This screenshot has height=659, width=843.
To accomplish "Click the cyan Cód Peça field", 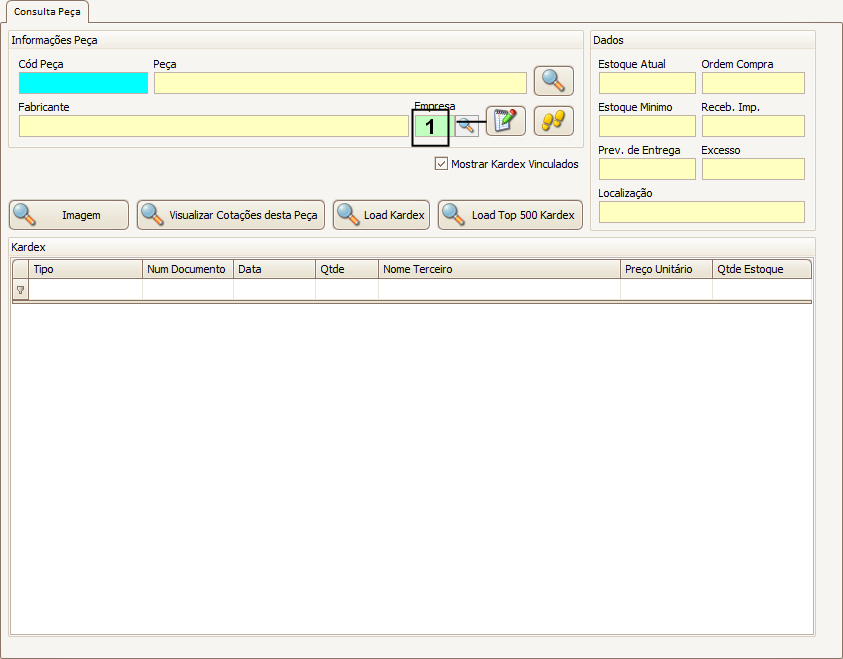I will point(83,83).
